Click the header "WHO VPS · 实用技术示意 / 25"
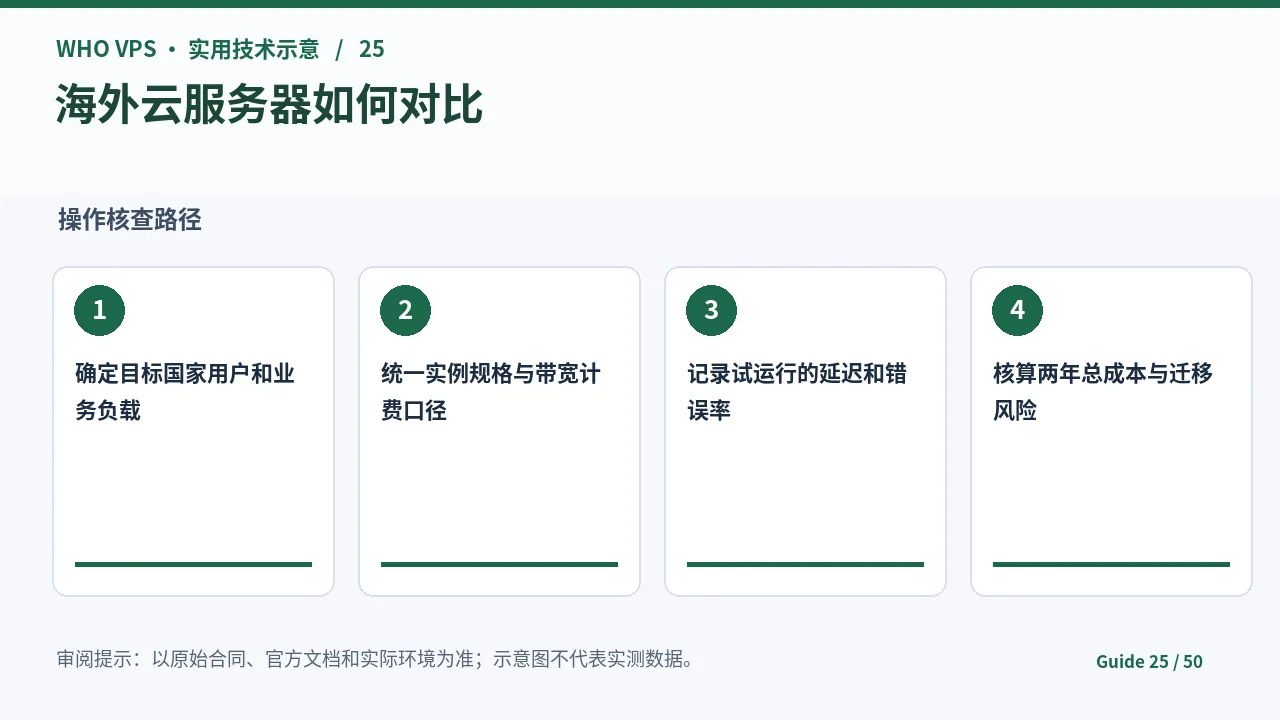This screenshot has height=720, width=1280. (220, 49)
